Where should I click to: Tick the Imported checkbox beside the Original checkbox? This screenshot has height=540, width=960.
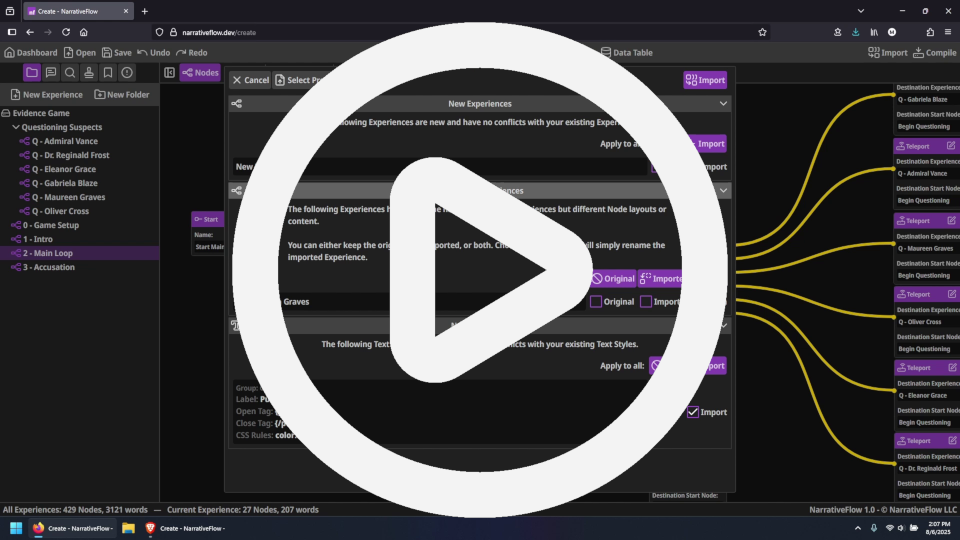(646, 301)
